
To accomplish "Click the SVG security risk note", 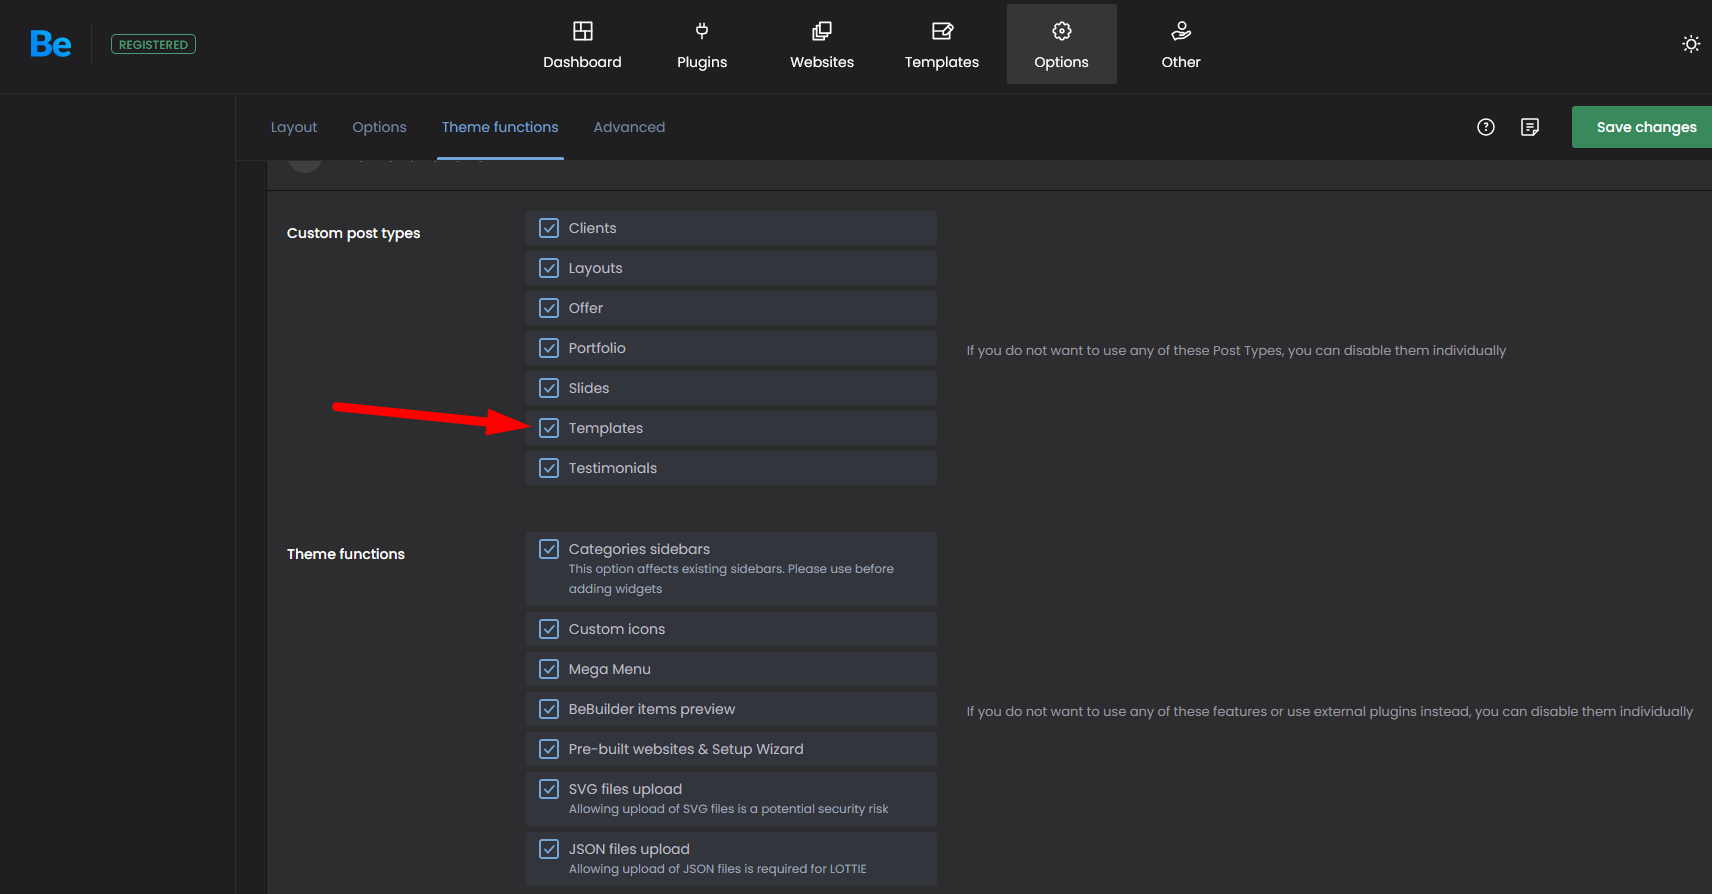I will click(x=728, y=809).
